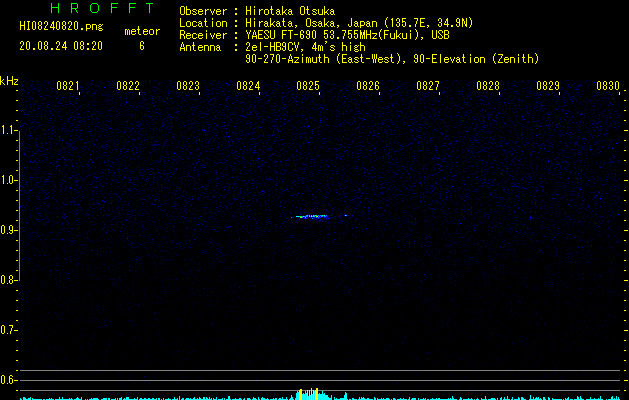The width and height of the screenshot is (629, 400).
Task: Click the 0.9 kHz axis label
Action: (x=8, y=230)
